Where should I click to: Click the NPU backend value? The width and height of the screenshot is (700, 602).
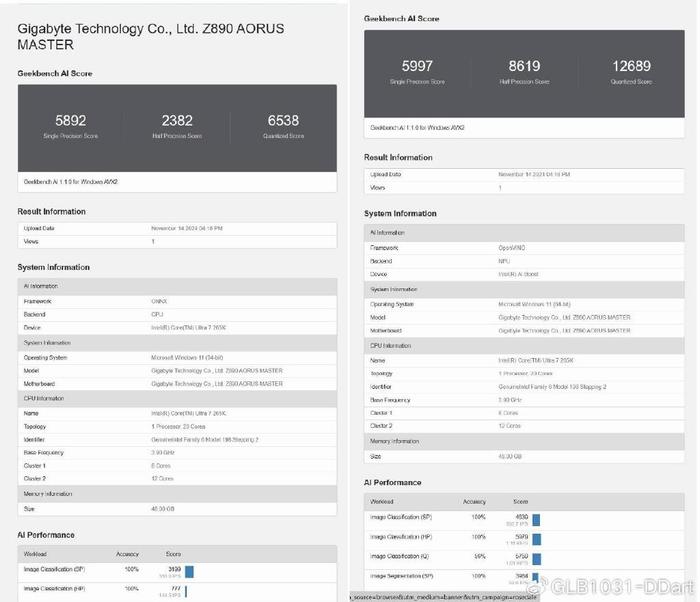point(504,261)
